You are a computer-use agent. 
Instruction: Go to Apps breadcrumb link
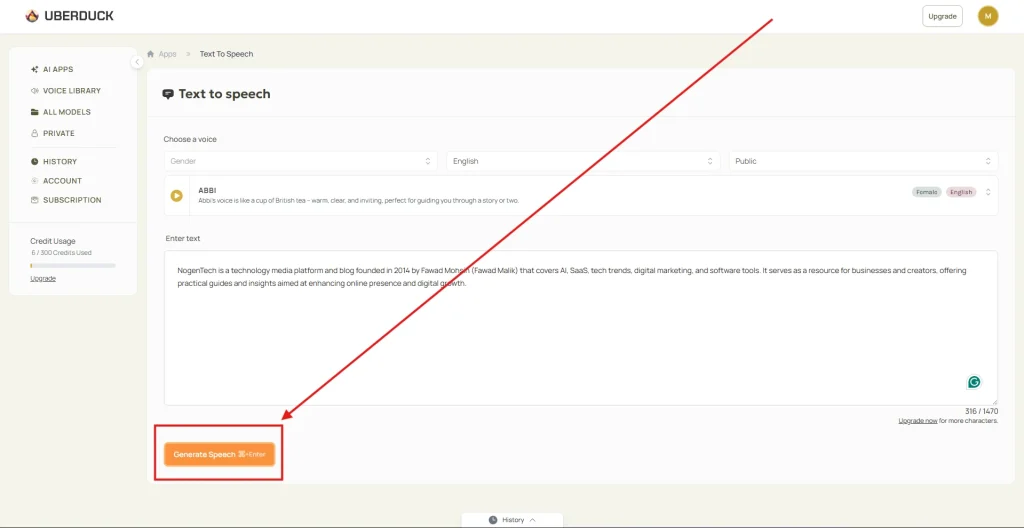coord(168,54)
